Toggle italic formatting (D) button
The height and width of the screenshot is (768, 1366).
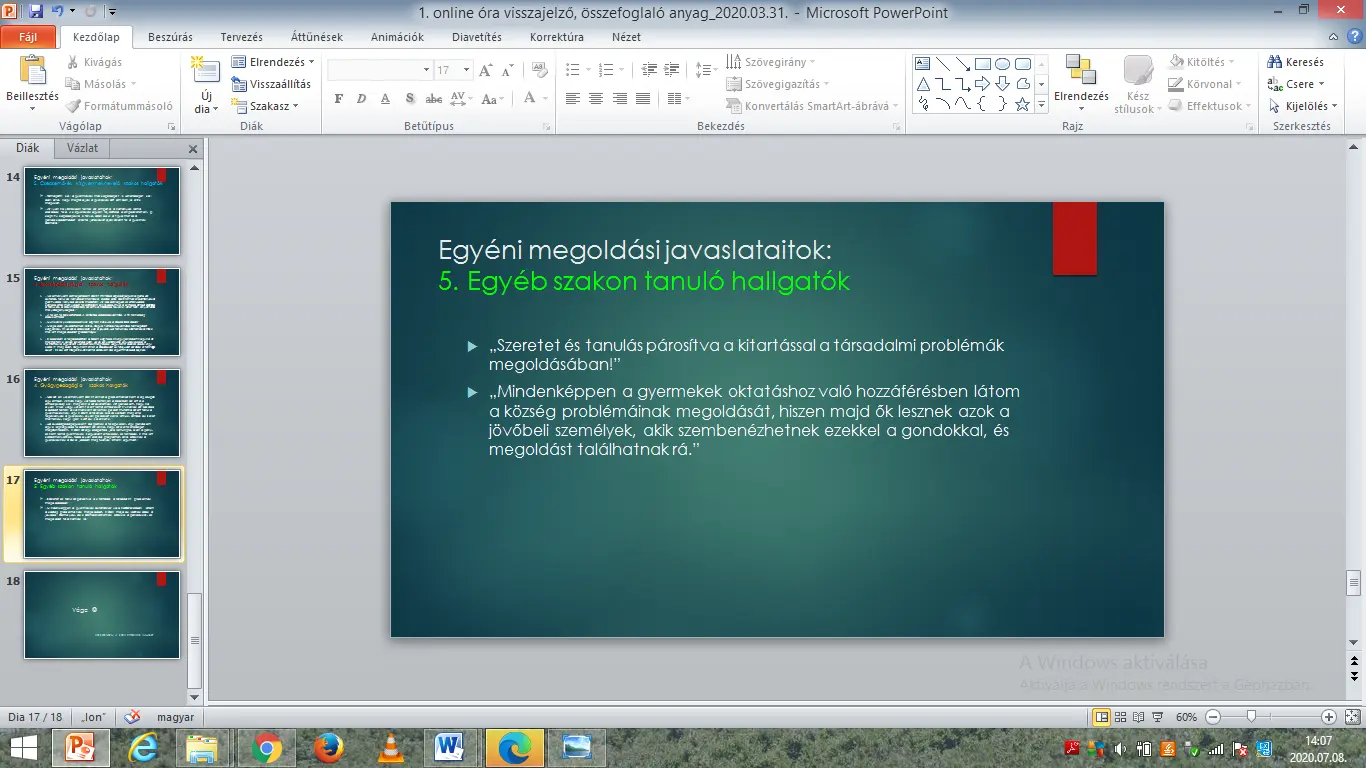tap(361, 99)
